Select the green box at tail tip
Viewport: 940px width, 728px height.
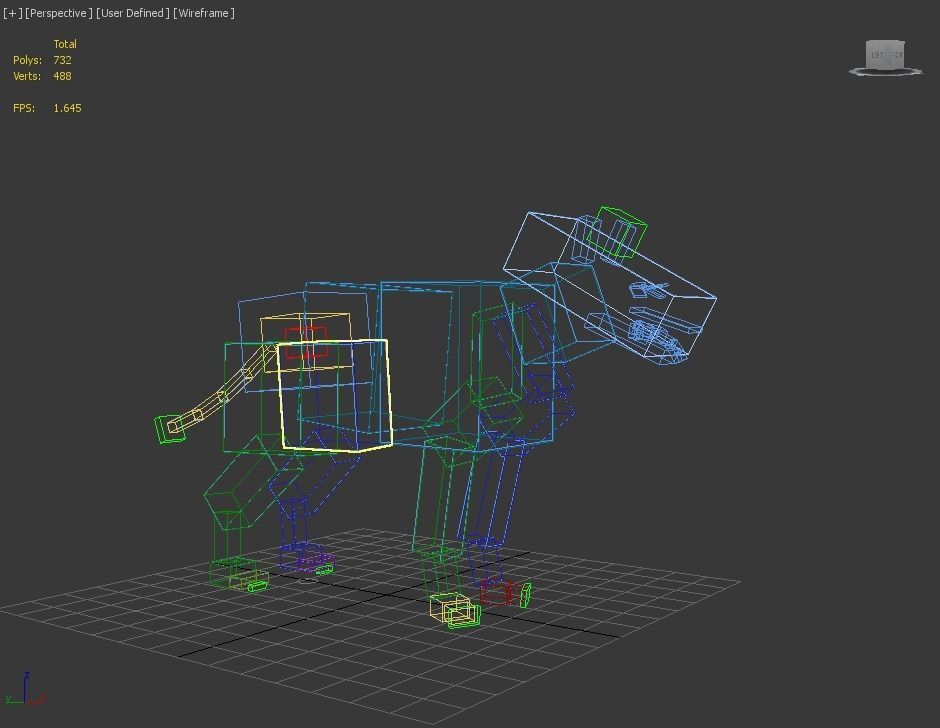(170, 429)
